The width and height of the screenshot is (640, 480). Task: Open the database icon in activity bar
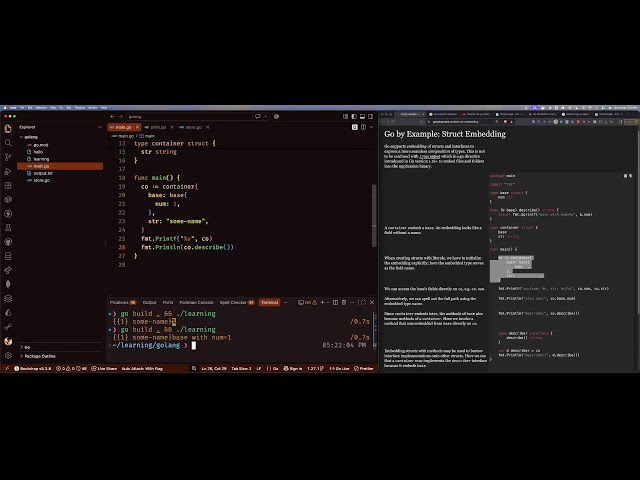pyautogui.click(x=8, y=256)
